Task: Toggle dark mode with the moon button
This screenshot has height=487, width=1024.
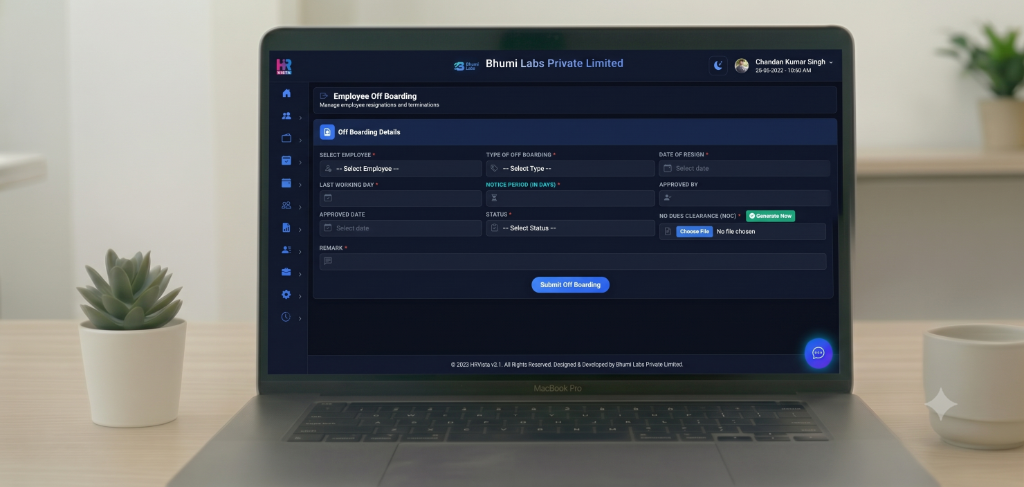Action: tap(718, 65)
